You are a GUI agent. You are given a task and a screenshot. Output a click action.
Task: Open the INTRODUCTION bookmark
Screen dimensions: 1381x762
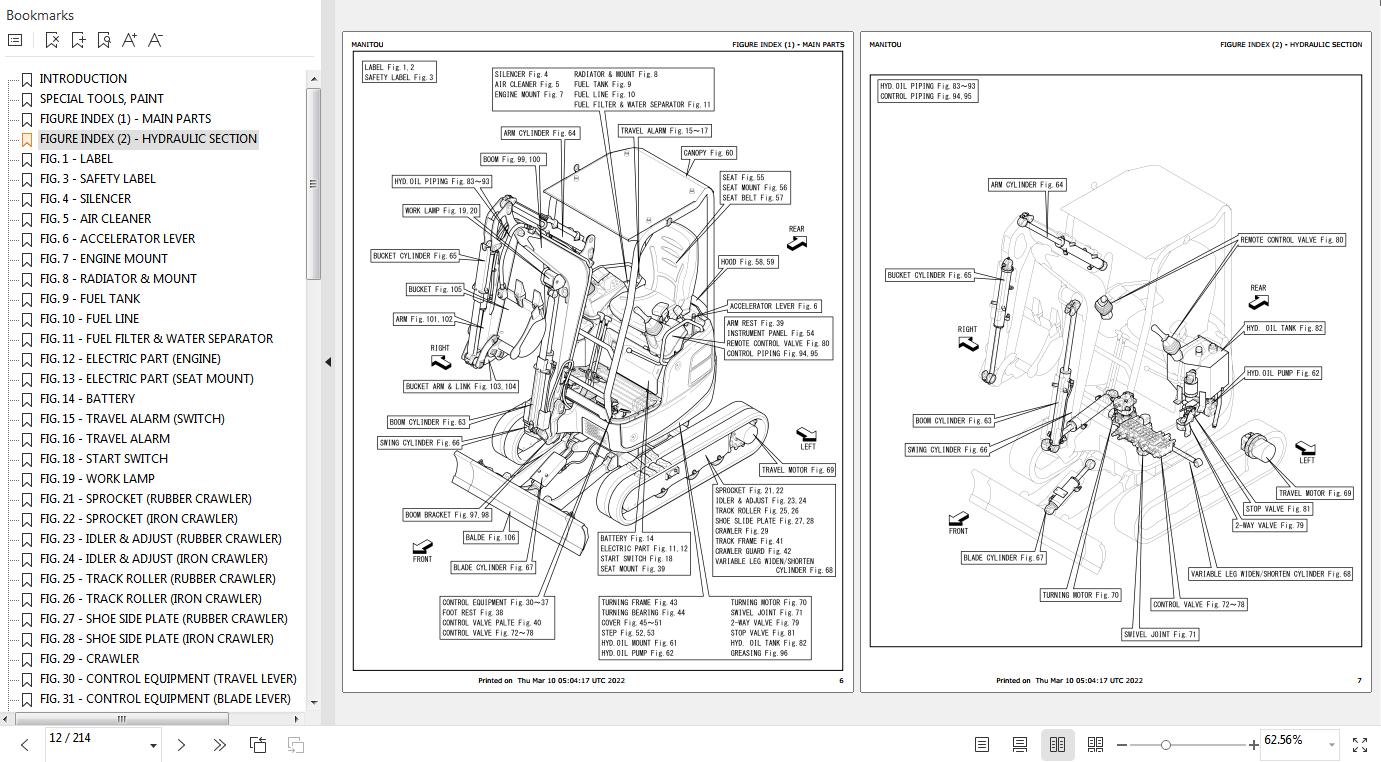point(83,78)
